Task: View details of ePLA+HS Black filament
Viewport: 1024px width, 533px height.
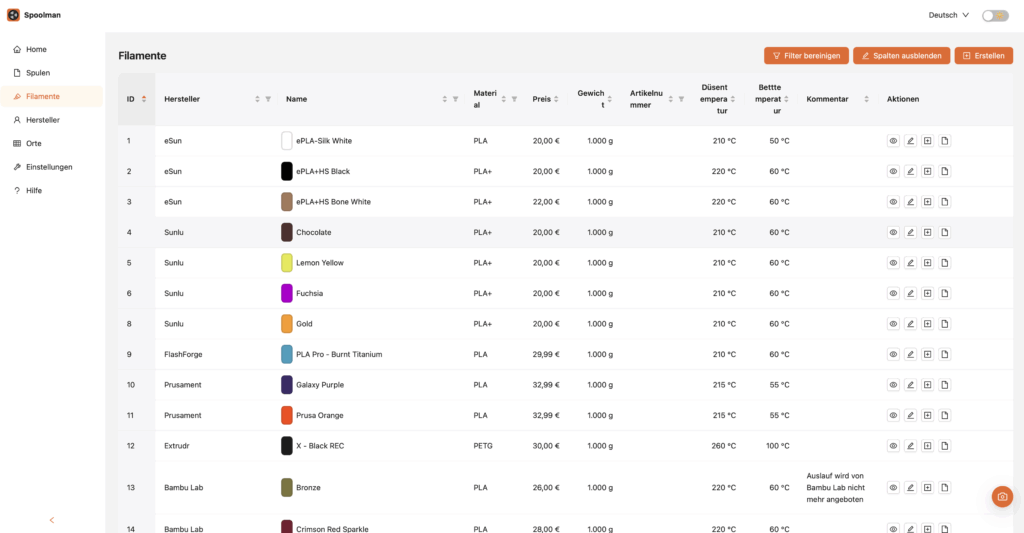Action: point(893,172)
